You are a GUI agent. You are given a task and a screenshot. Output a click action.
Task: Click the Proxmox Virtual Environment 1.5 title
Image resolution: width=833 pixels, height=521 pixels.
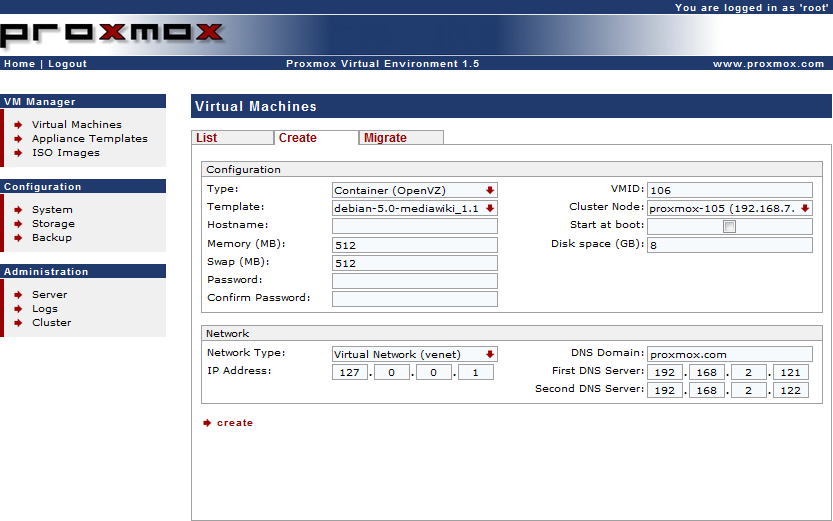pyautogui.click(x=382, y=64)
